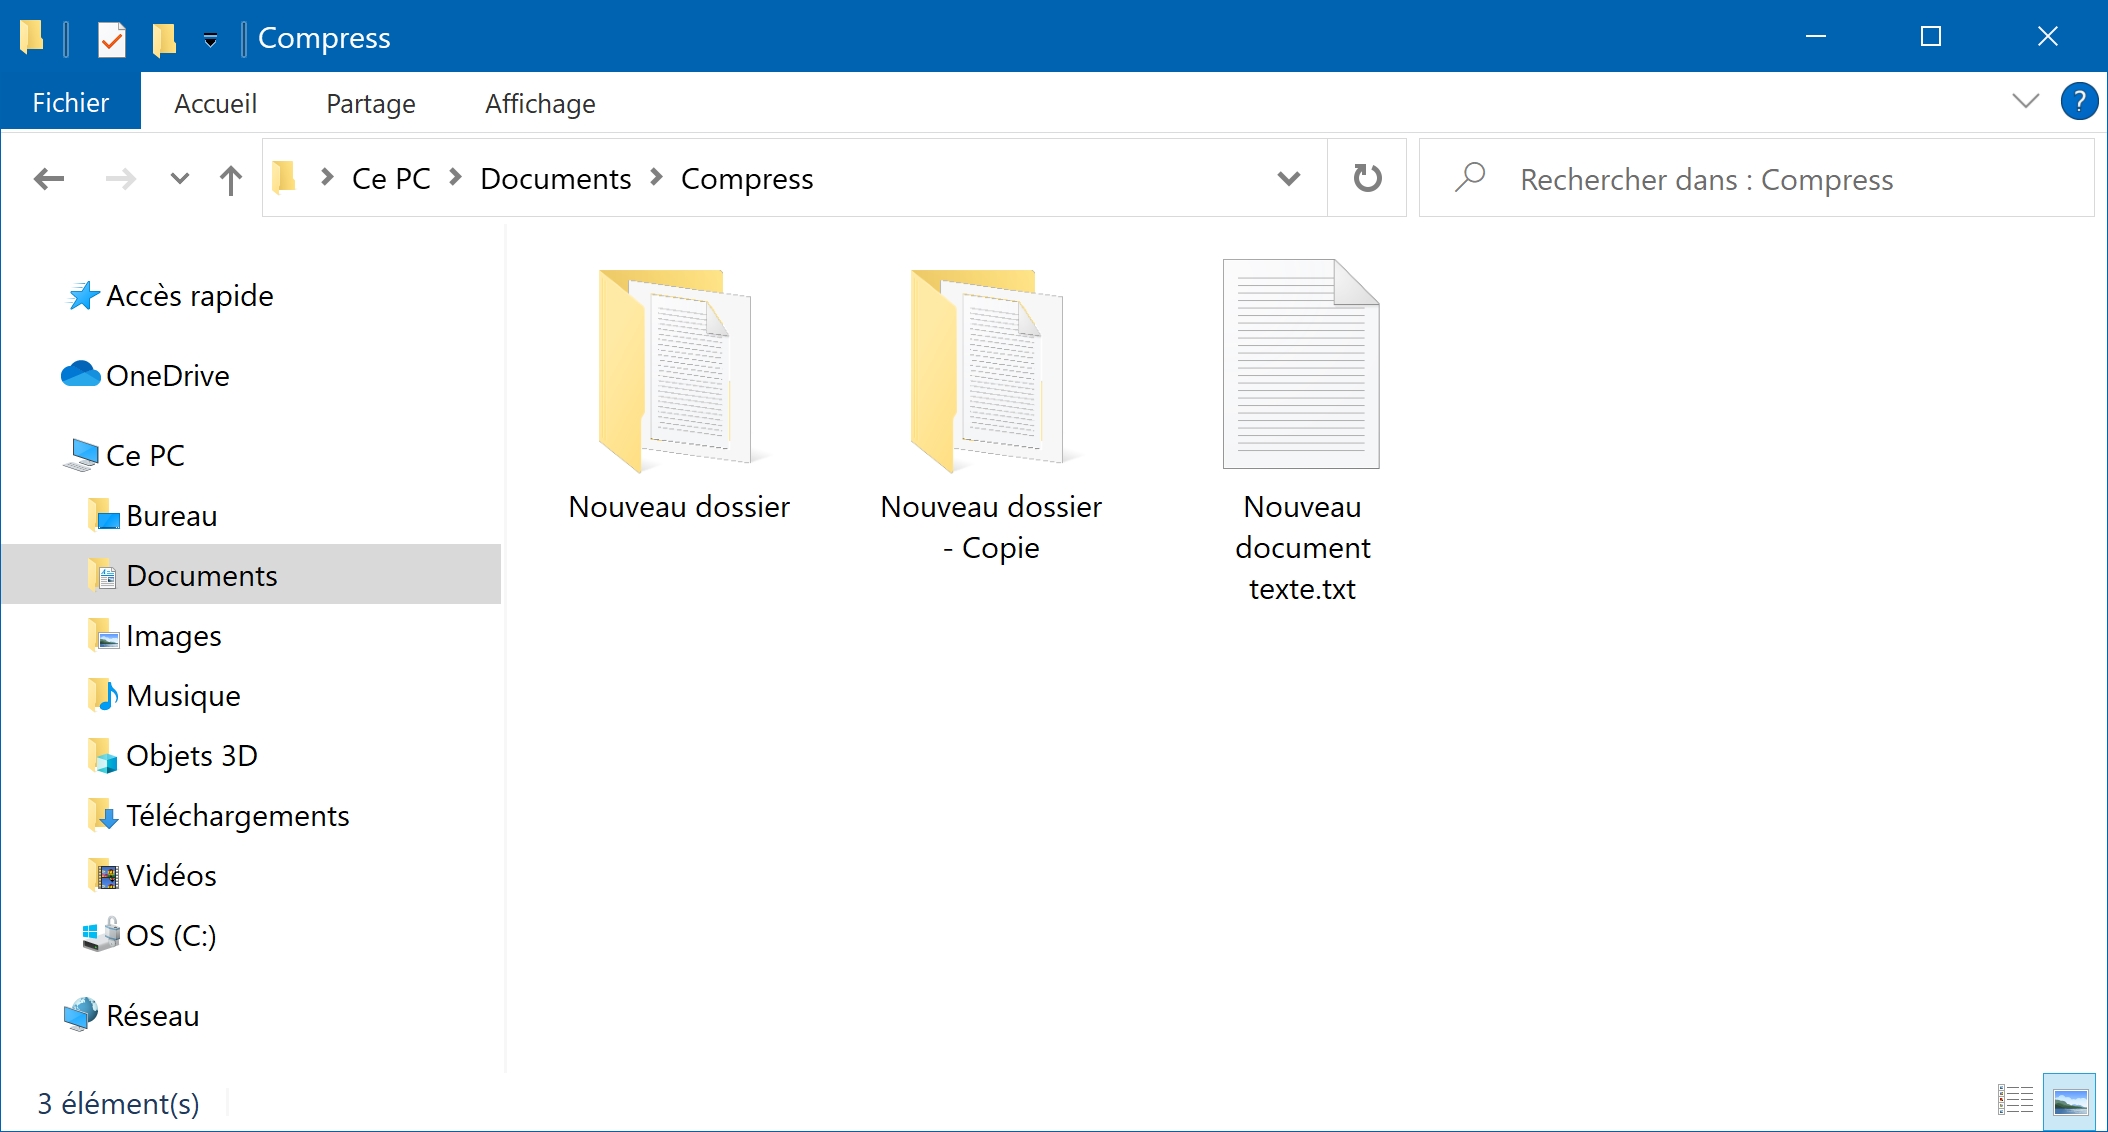Click the folder icon in the address bar
The height and width of the screenshot is (1132, 2108).
(x=285, y=178)
